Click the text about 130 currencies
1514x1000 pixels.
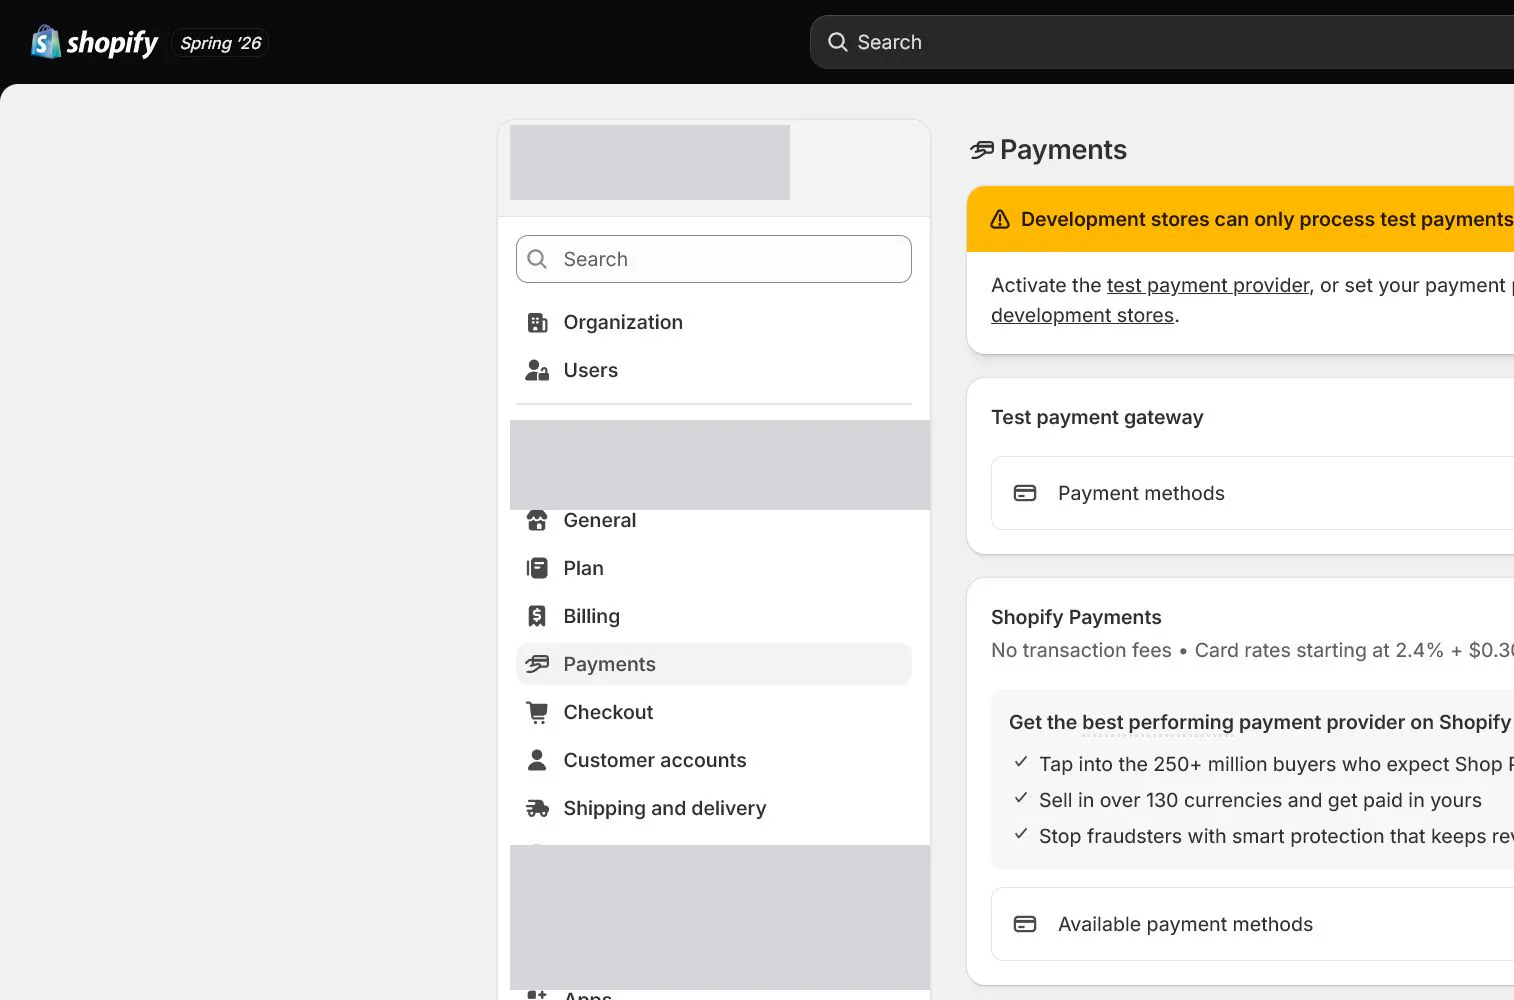[x=1260, y=800]
